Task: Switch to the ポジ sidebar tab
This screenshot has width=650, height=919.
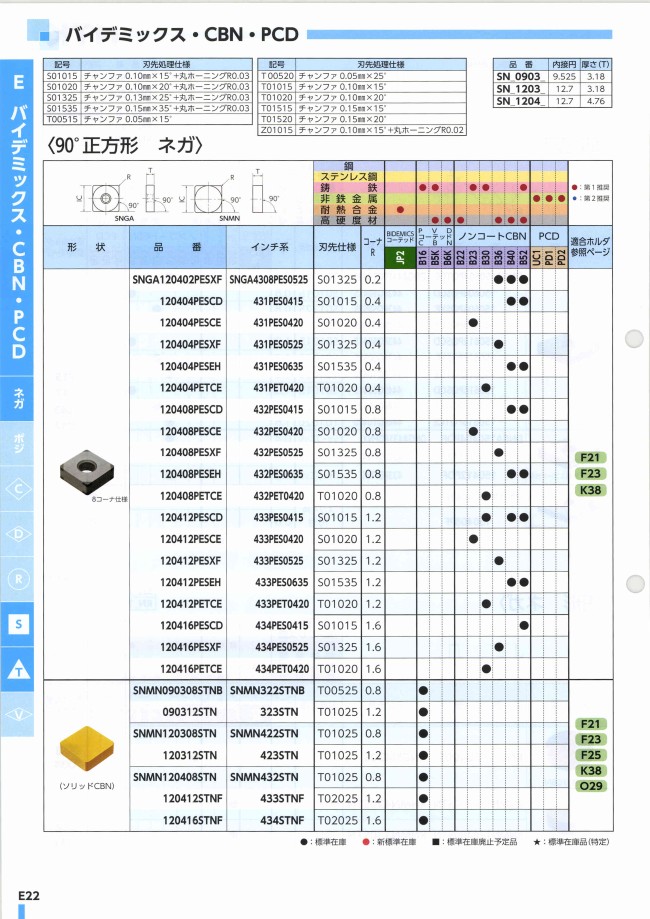Action: point(19,443)
